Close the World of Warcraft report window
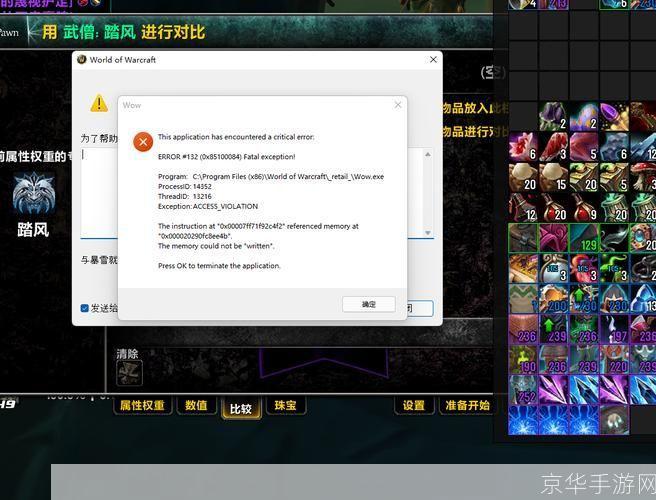This screenshot has height=500, width=656. pyautogui.click(x=433, y=60)
